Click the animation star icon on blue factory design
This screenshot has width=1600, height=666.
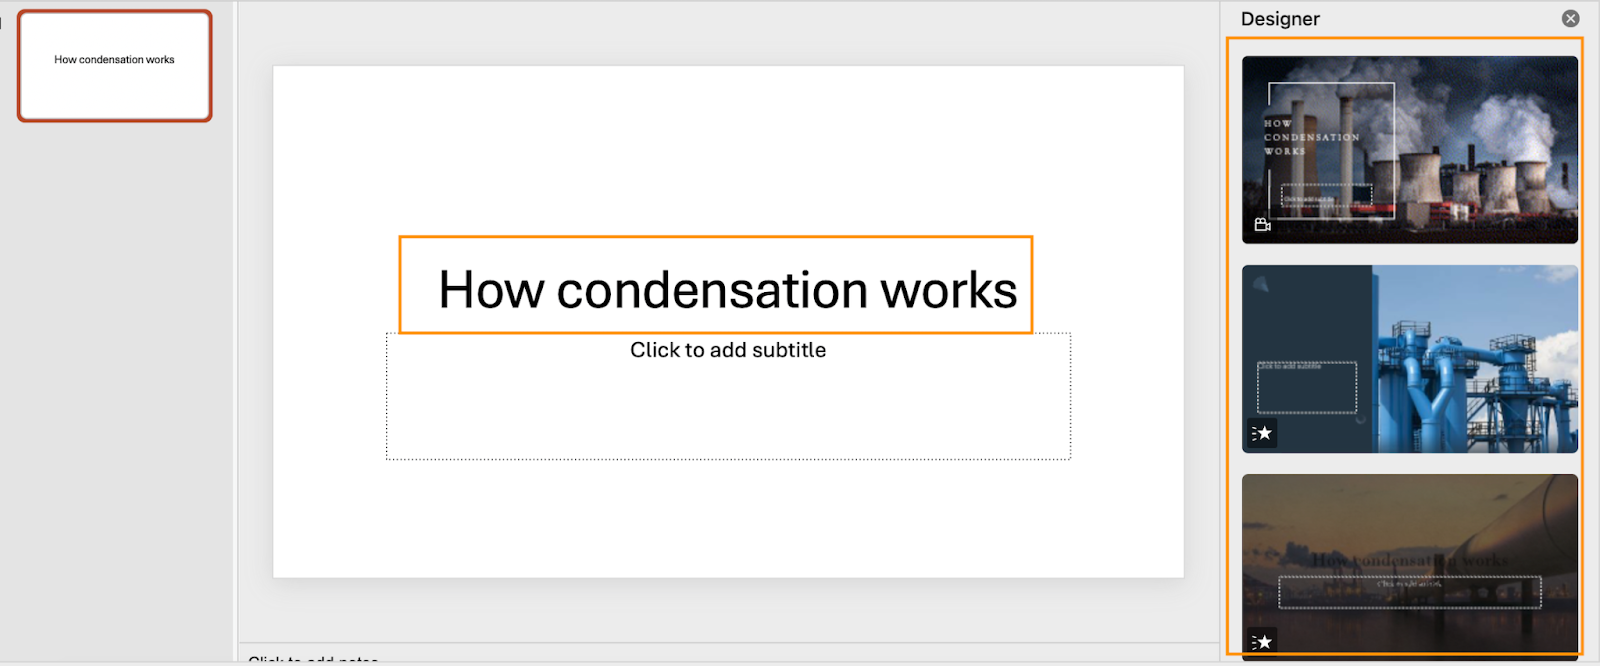(1263, 433)
